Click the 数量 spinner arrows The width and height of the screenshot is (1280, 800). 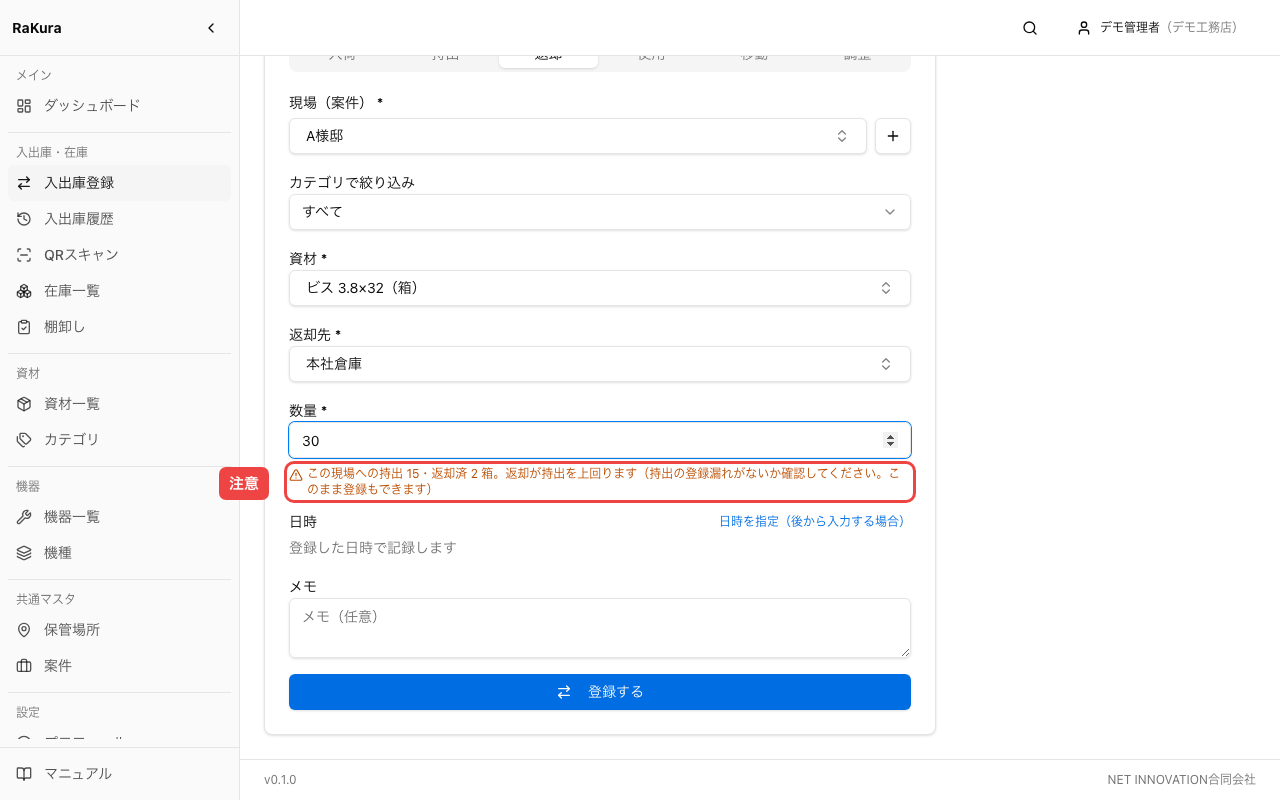coord(890,440)
